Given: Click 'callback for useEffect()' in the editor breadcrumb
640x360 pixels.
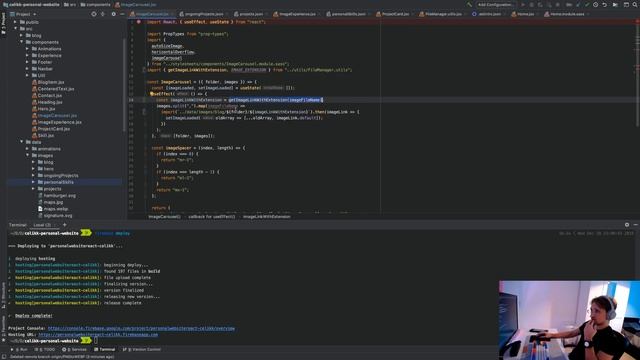Looking at the screenshot, I should [x=211, y=217].
